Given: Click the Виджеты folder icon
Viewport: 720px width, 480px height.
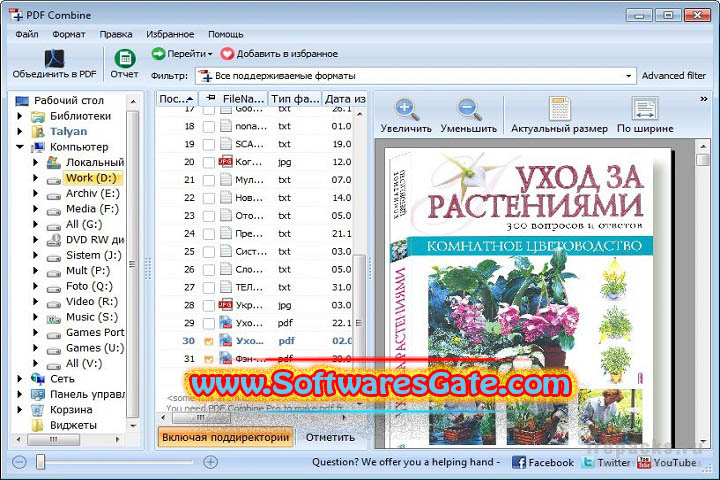Looking at the screenshot, I should (x=38, y=425).
